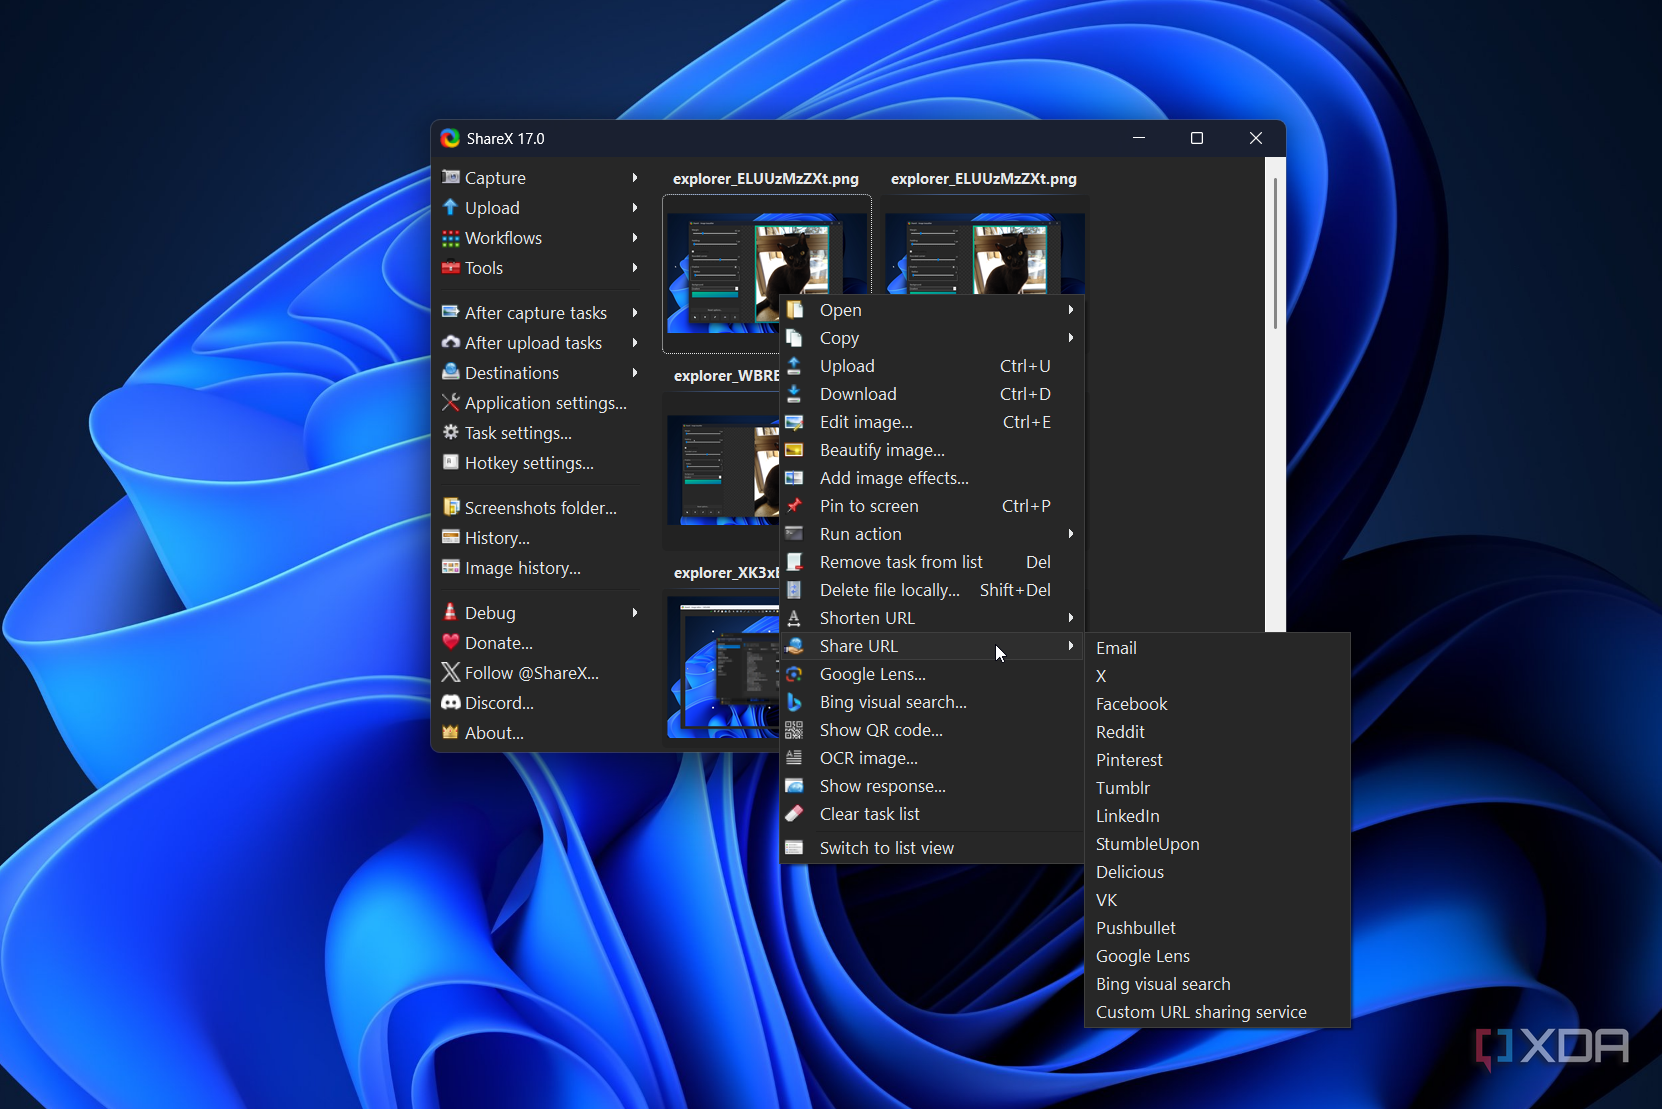Select Facebook in the Share URL submenu
This screenshot has height=1109, width=1662.
(x=1131, y=704)
